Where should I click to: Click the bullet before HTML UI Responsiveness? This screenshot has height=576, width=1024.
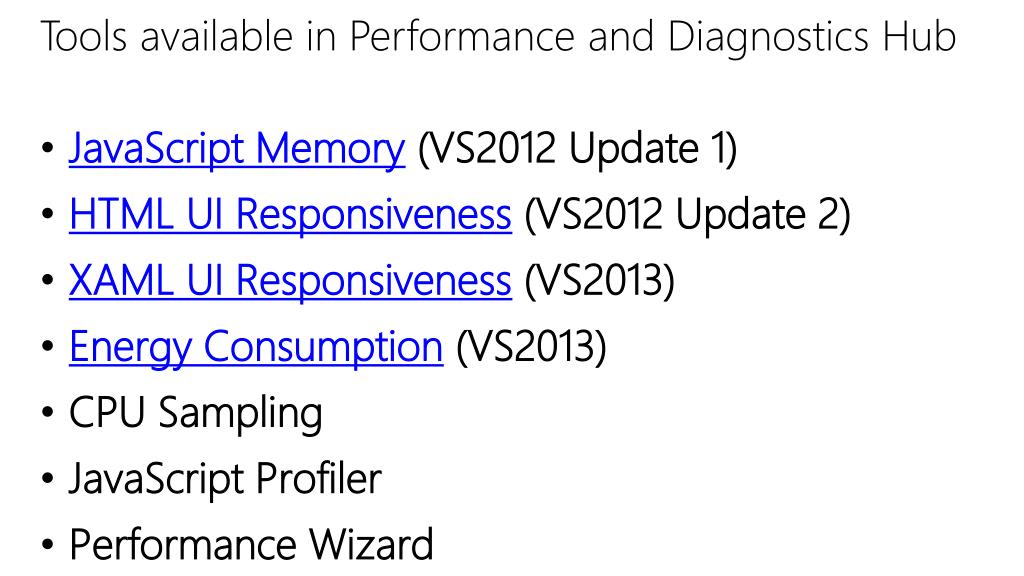(47, 214)
